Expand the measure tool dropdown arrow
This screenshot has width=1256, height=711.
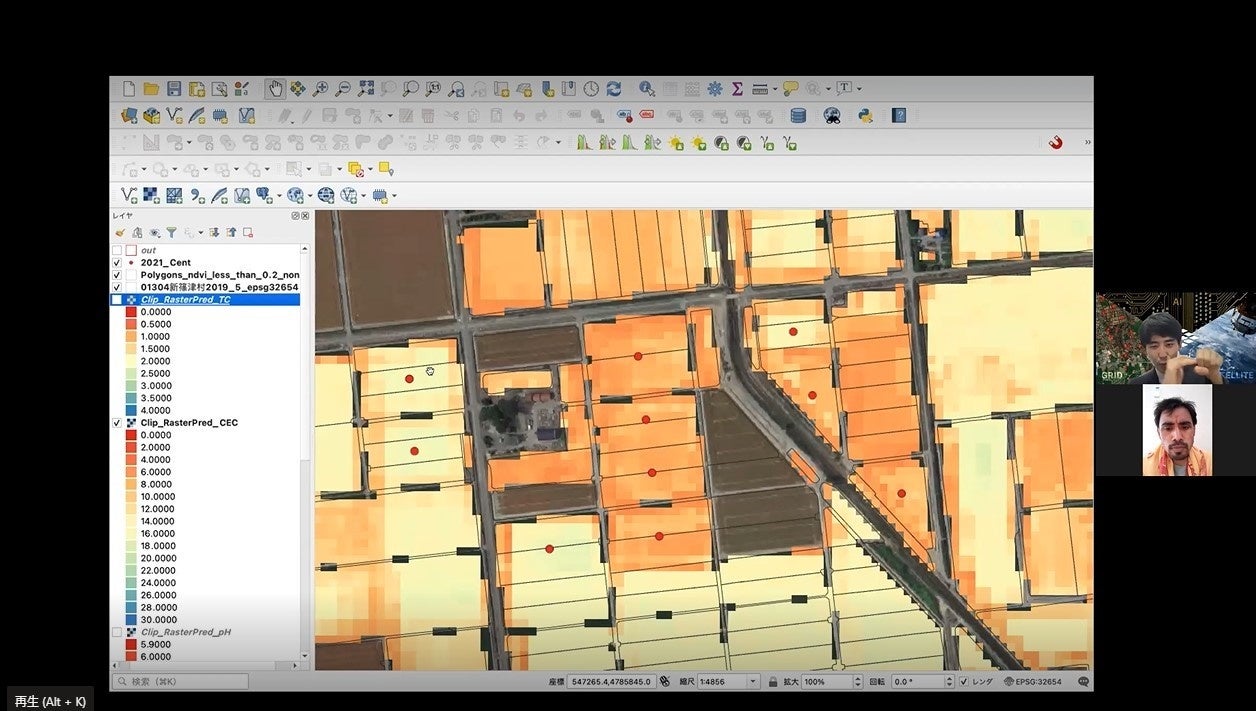(775, 89)
